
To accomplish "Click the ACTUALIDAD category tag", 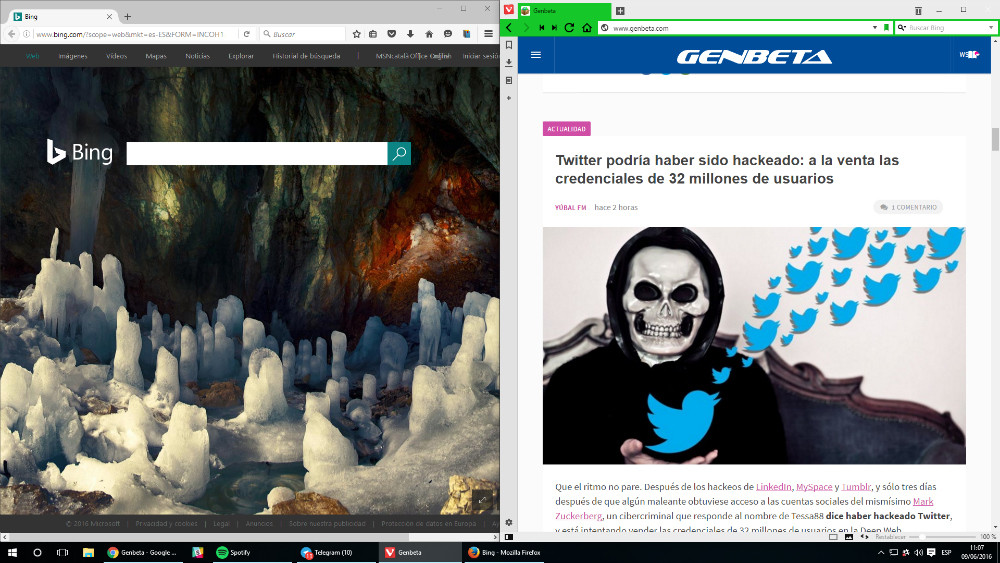I will 566,129.
